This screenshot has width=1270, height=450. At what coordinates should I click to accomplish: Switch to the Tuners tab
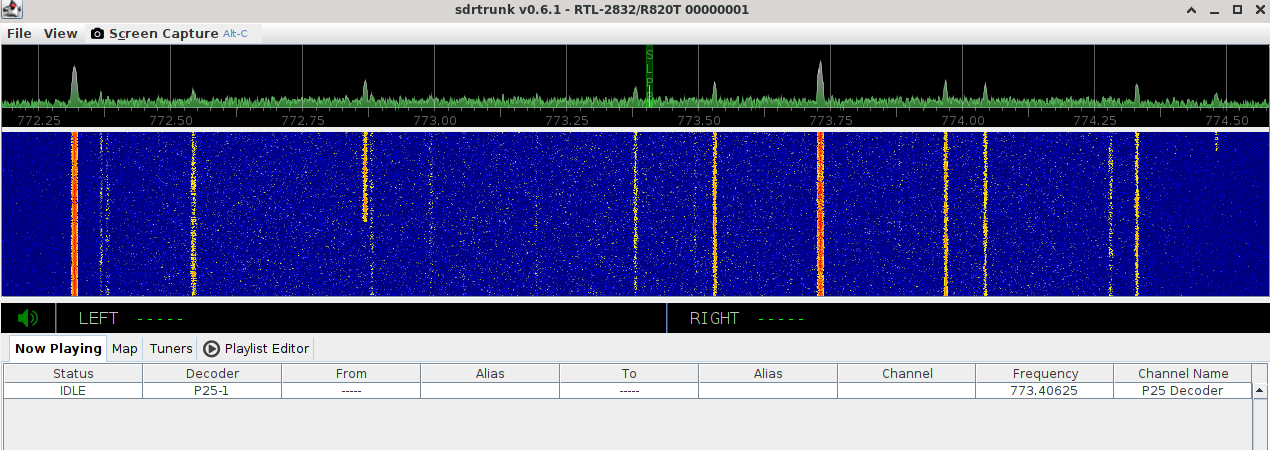[171, 348]
